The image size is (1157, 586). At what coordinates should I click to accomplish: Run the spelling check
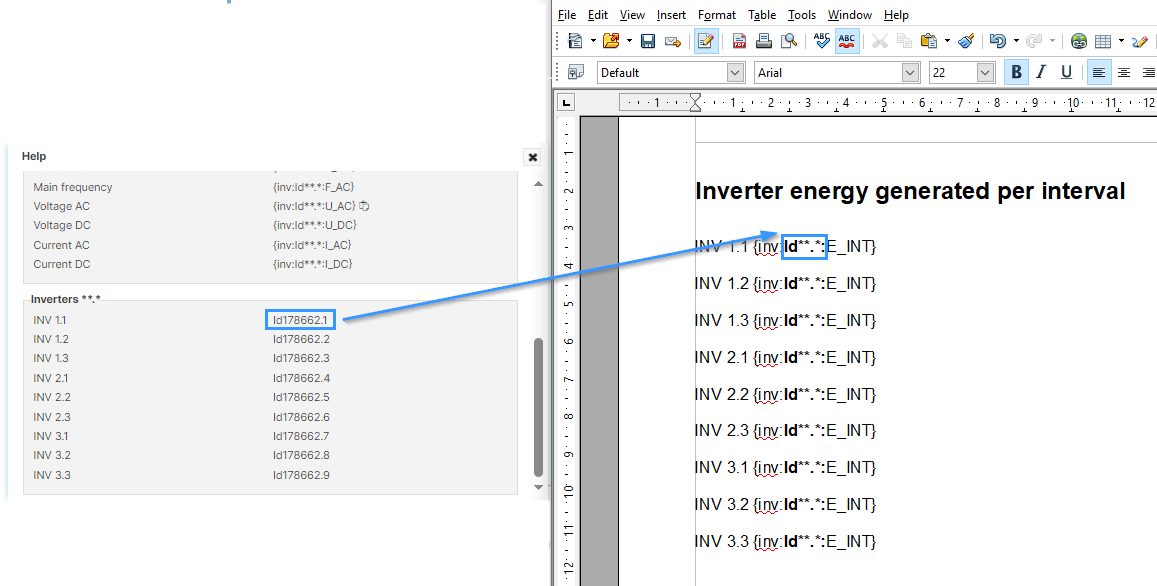(x=820, y=41)
